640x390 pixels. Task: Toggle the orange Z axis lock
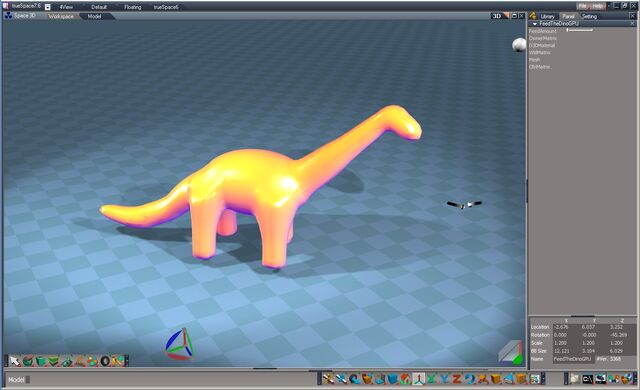(456, 379)
